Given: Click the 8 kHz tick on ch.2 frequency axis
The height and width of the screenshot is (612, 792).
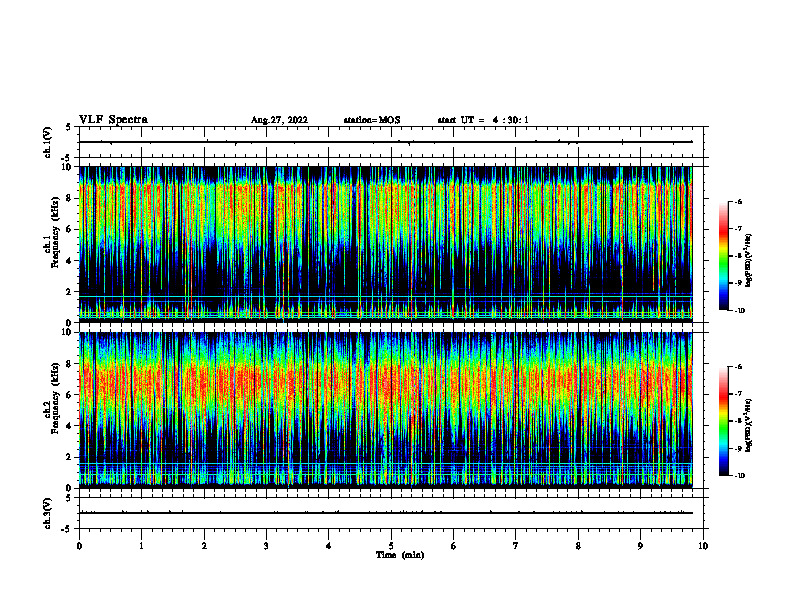Looking at the screenshot, I should [x=70, y=364].
